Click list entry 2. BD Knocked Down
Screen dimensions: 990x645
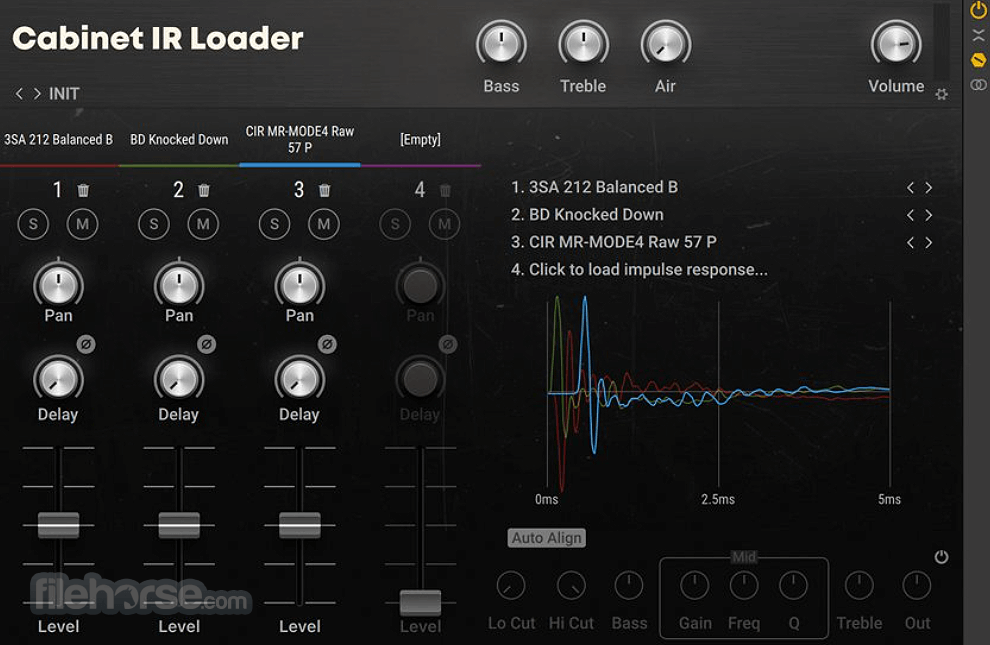tap(587, 215)
